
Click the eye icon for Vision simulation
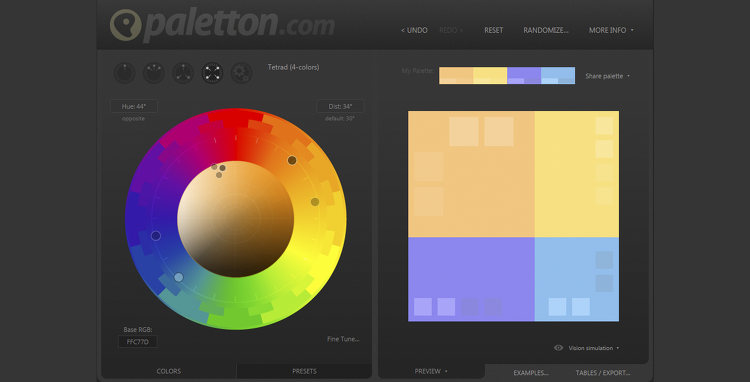pyautogui.click(x=558, y=348)
